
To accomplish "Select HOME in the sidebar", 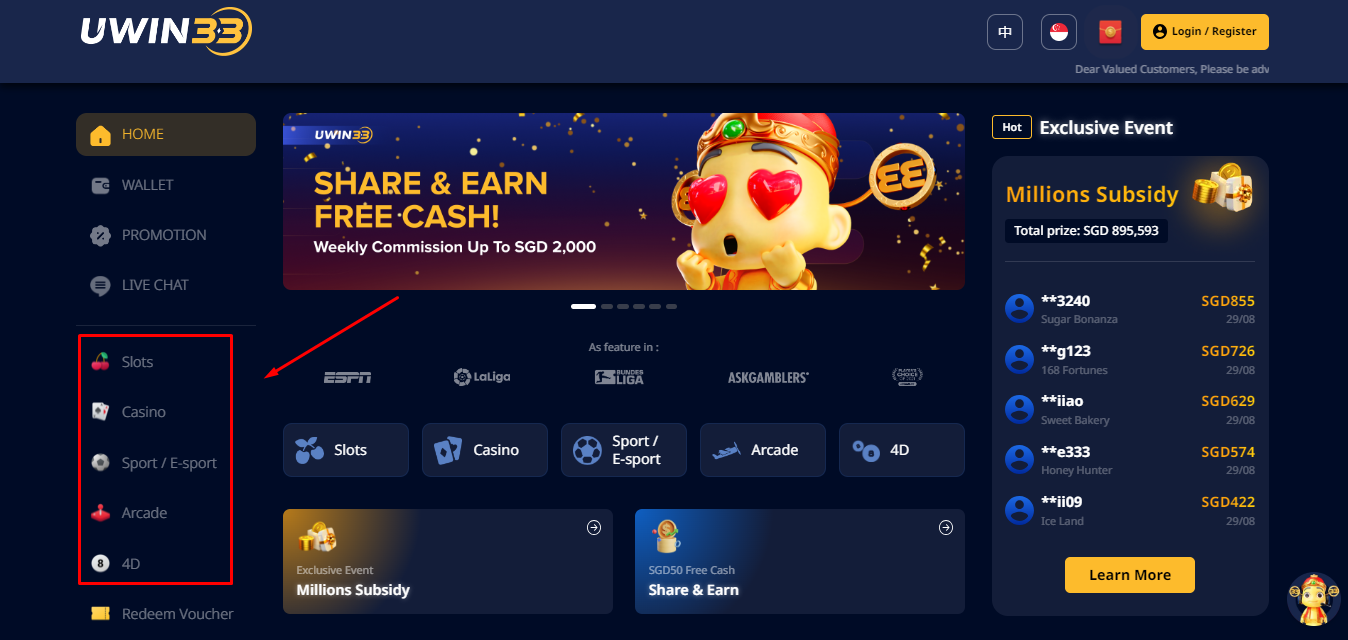I will click(166, 134).
